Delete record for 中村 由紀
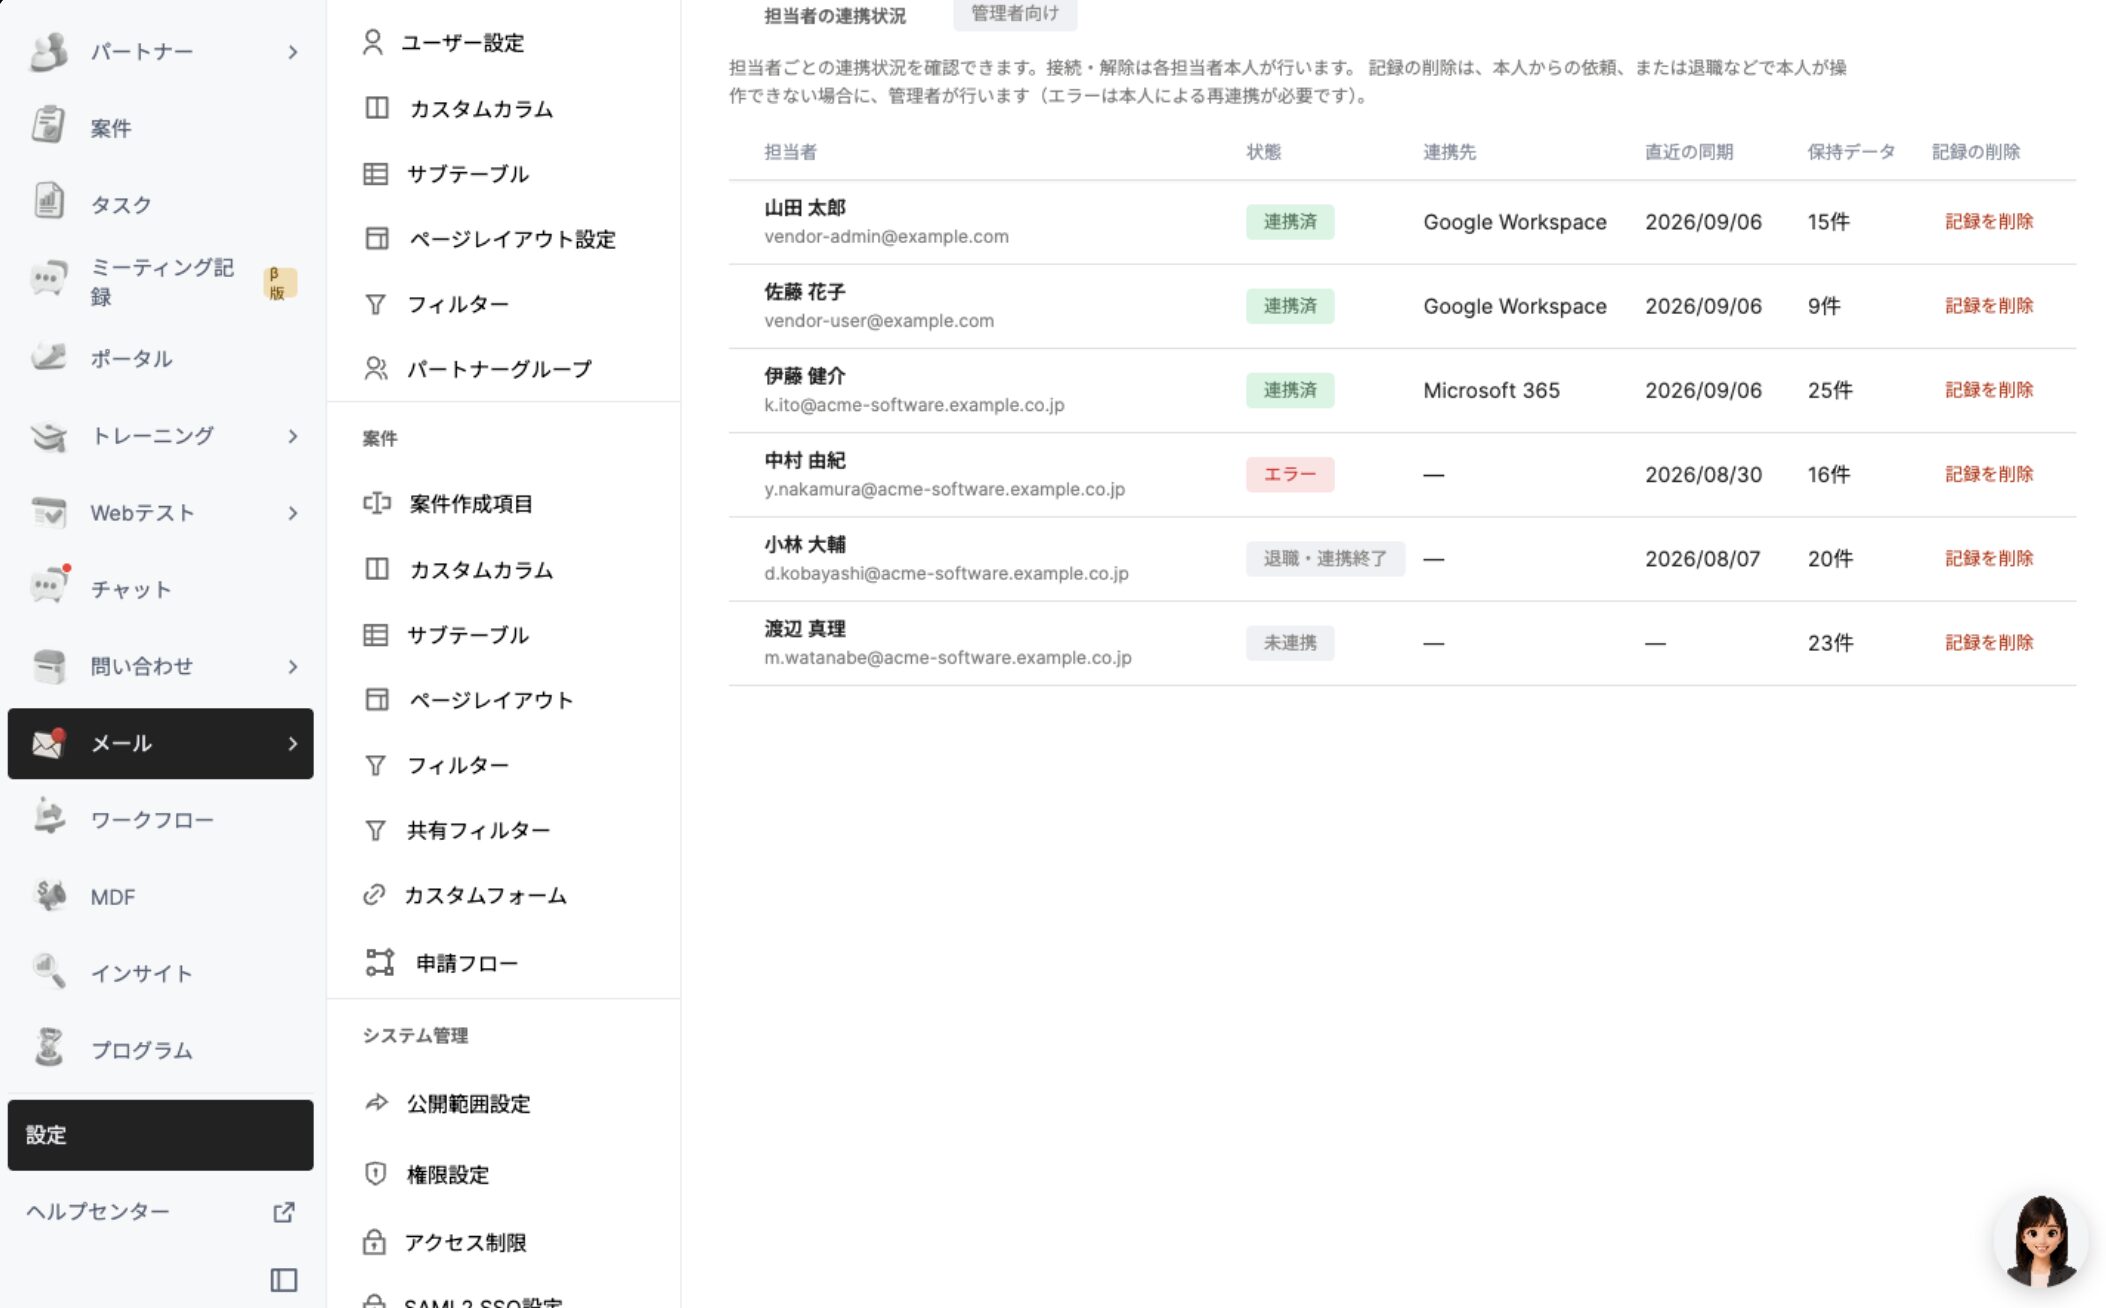This screenshot has height=1308, width=2106. (1988, 473)
